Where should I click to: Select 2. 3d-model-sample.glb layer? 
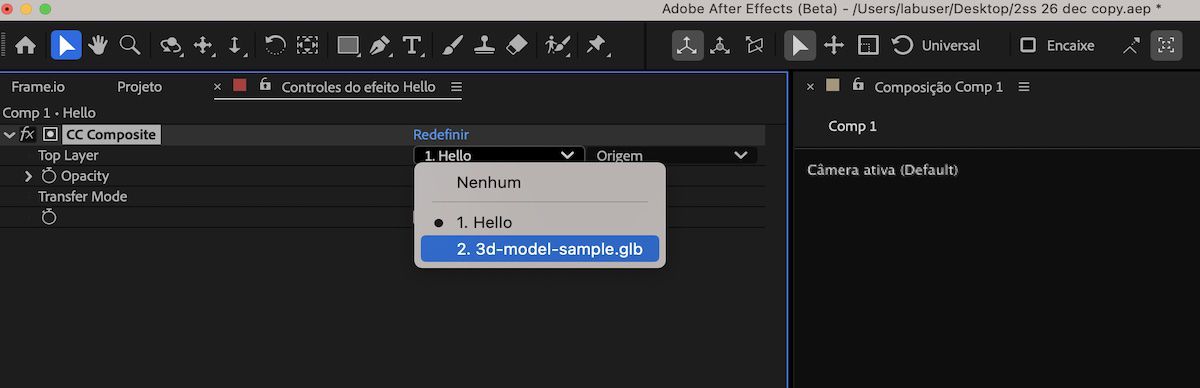click(540, 249)
